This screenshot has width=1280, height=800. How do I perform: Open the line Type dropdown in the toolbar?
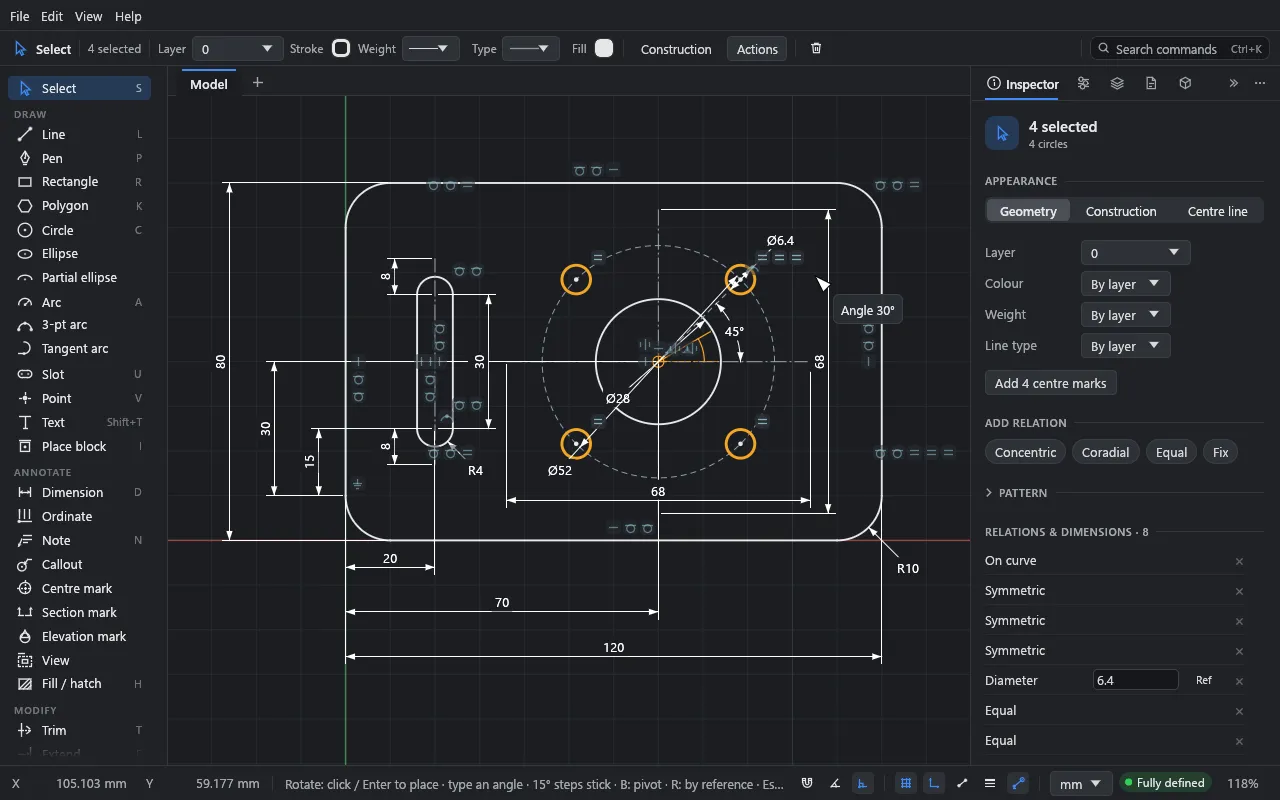pos(531,49)
